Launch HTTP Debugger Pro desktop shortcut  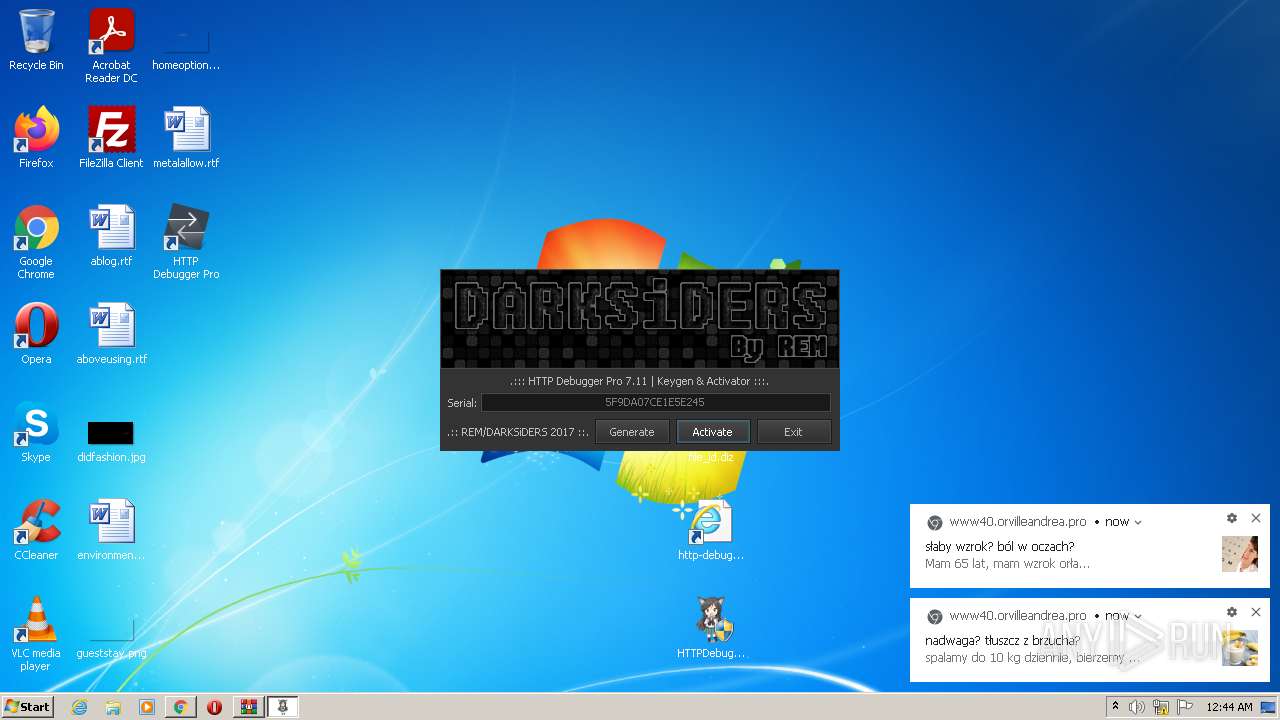point(186,242)
